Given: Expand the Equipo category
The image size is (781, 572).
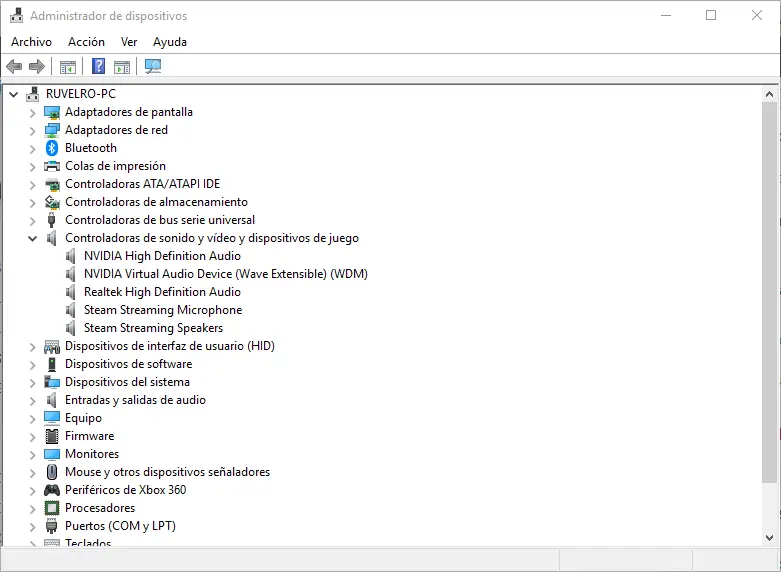Looking at the screenshot, I should click(x=32, y=419).
